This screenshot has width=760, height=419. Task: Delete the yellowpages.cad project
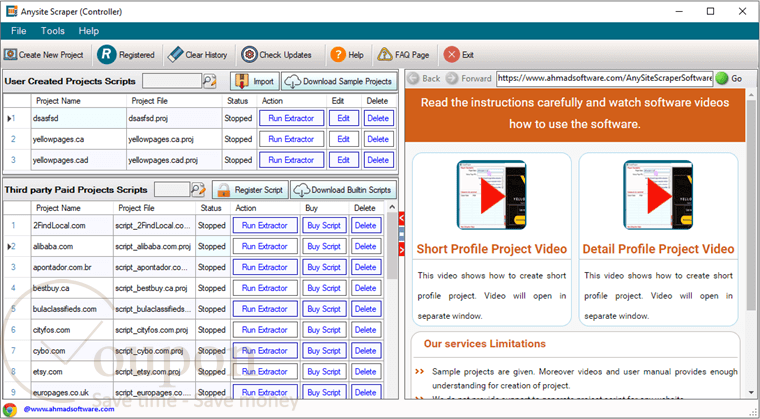tap(378, 160)
